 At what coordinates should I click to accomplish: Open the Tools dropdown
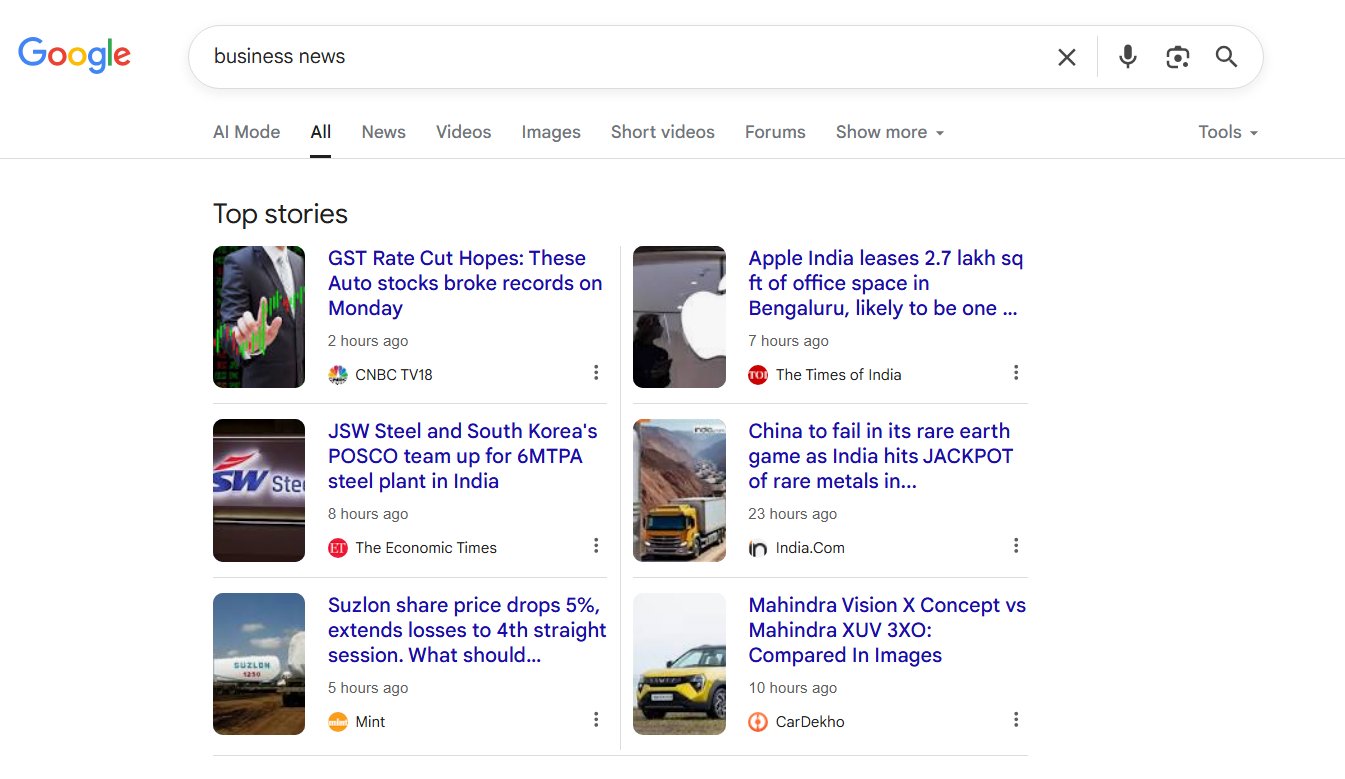click(1228, 132)
